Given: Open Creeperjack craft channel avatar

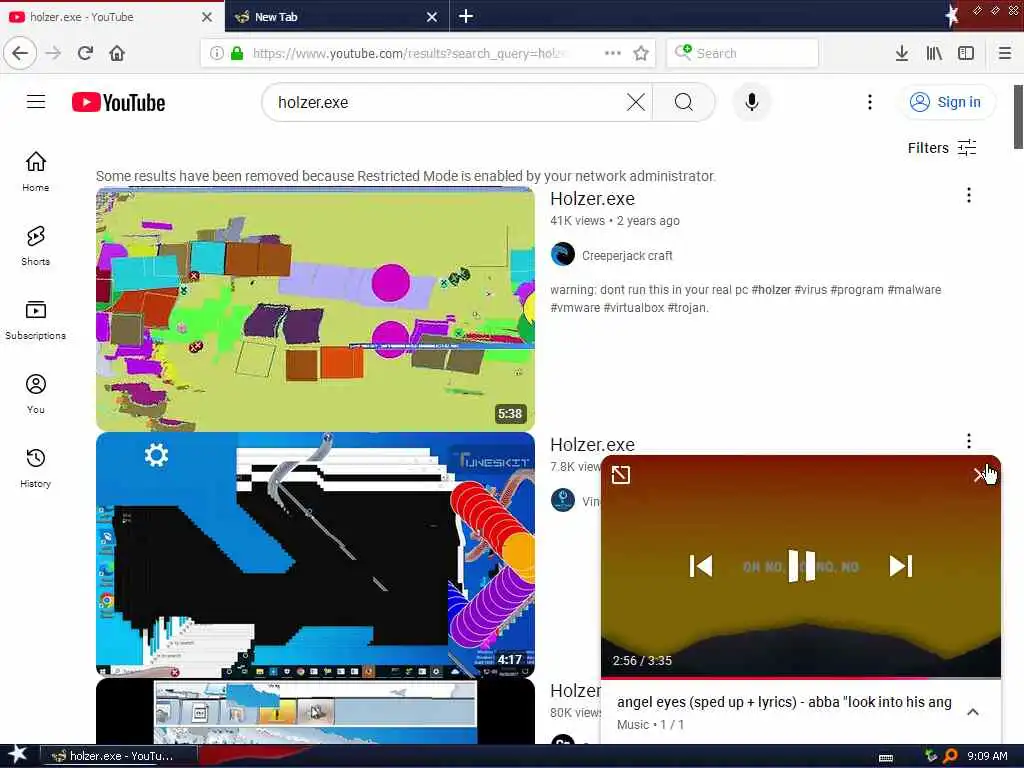Looking at the screenshot, I should [563, 255].
